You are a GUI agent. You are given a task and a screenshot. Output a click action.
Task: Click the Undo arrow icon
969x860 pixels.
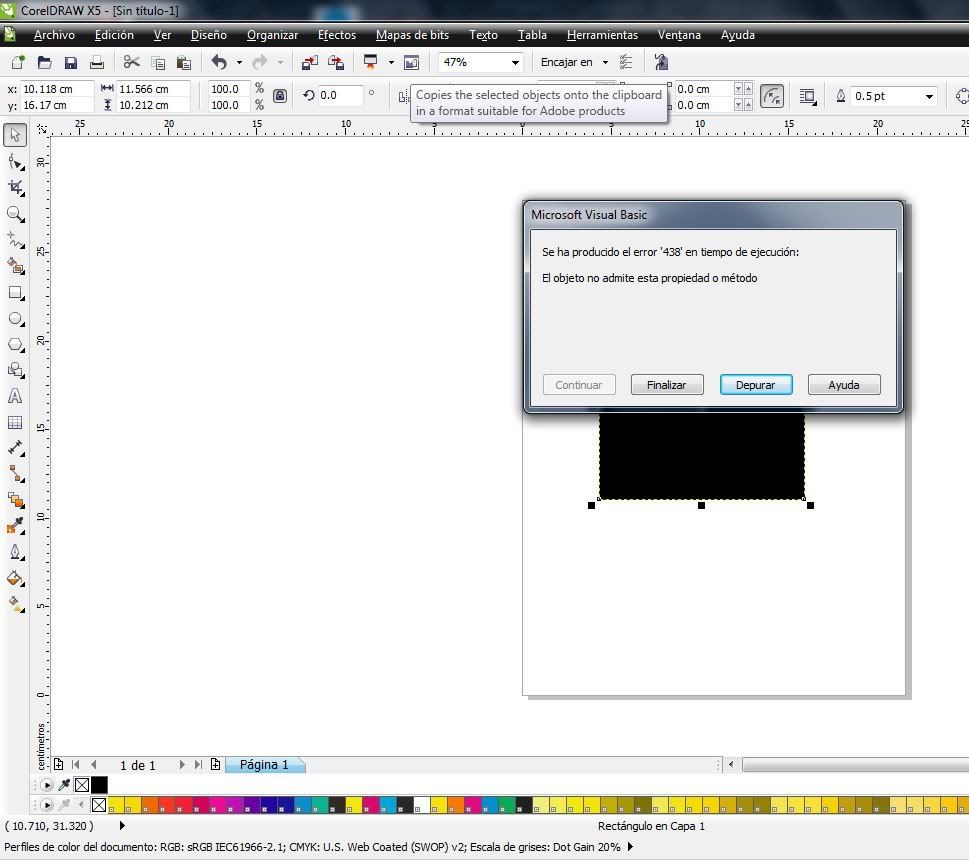219,62
